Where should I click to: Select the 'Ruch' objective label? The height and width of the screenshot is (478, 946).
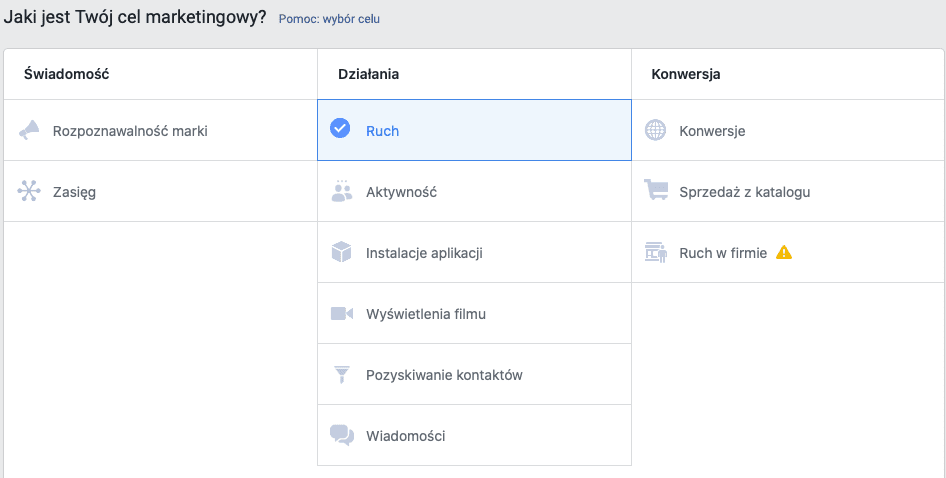coord(383,131)
